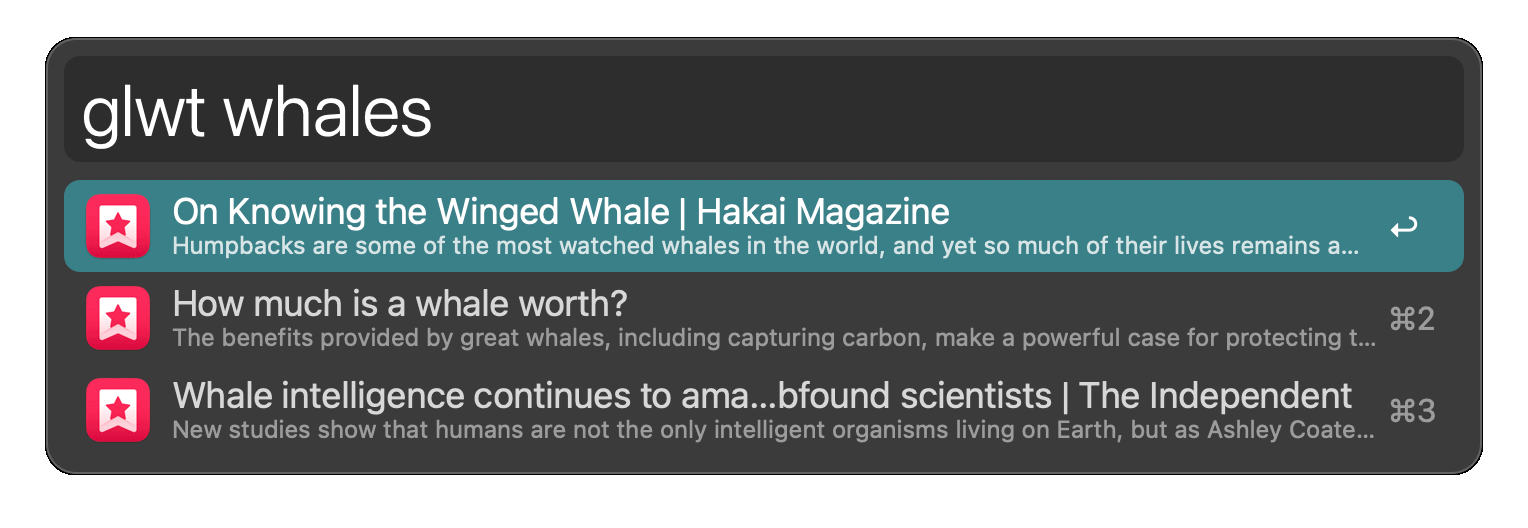Open "How much is a whale worth?" title
The width and height of the screenshot is (1528, 528).
400,303
